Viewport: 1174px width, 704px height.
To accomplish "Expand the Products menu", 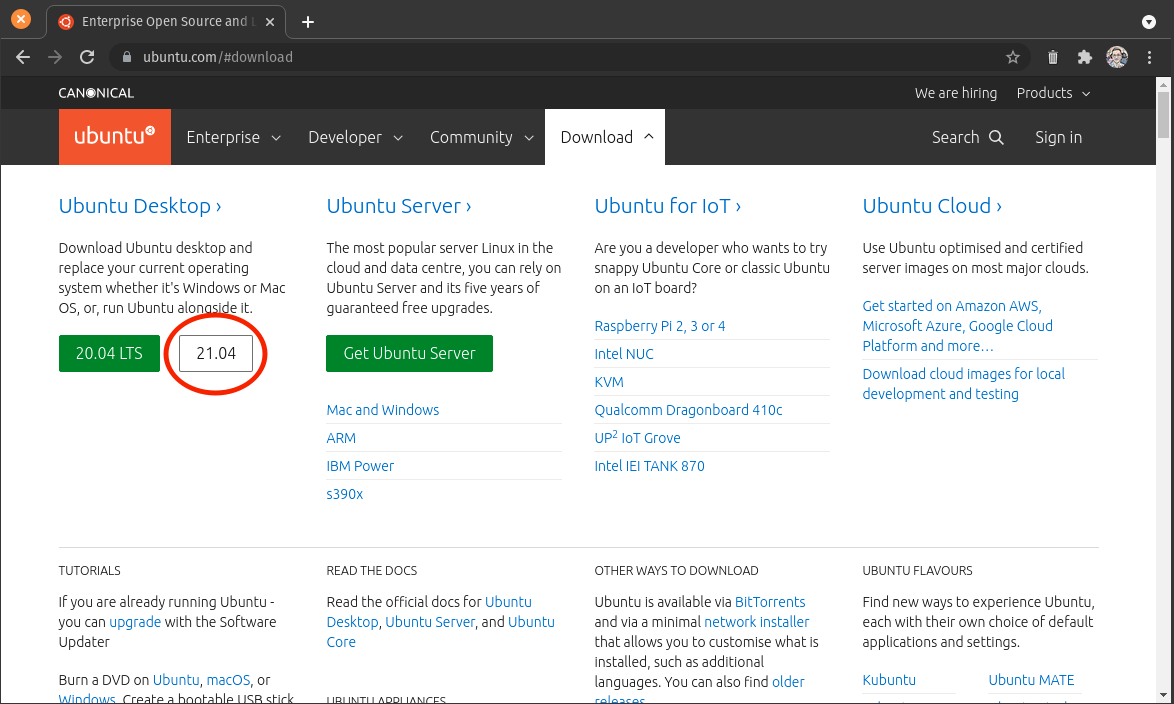I will tap(1053, 93).
